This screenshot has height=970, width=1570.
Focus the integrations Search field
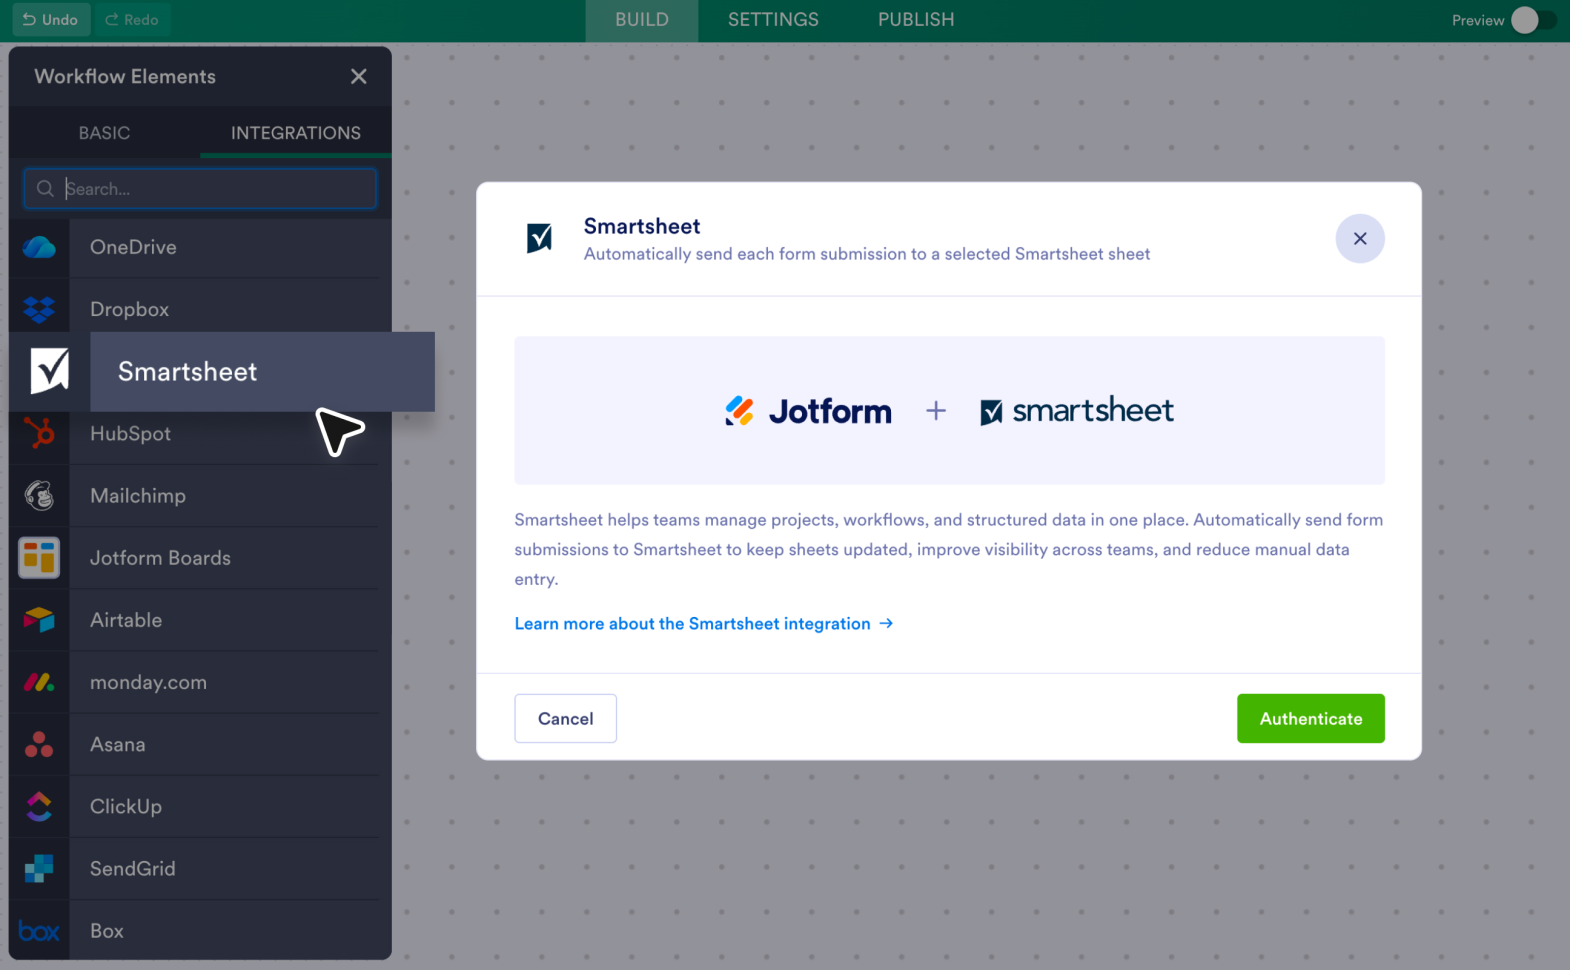click(200, 189)
